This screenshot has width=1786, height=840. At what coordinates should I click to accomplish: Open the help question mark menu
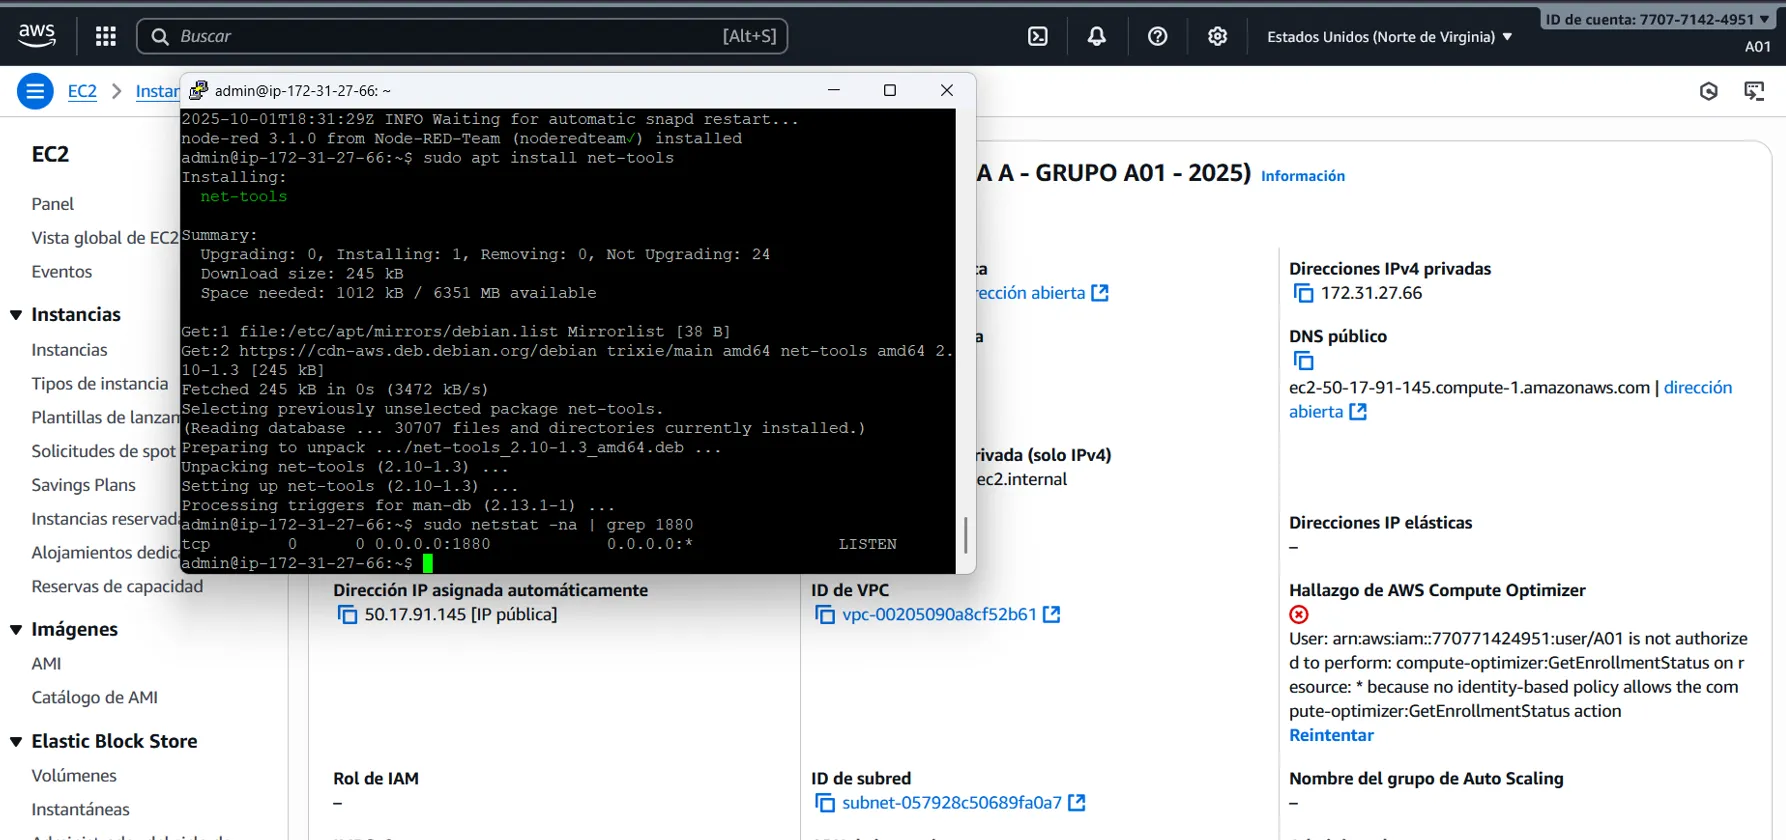pyautogui.click(x=1157, y=37)
